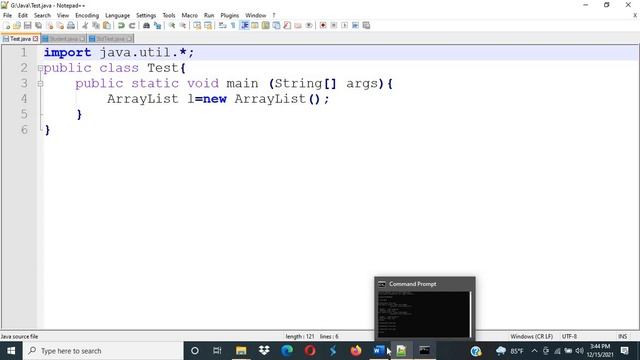Launch Firefox from taskbar
Screen dimensions: 640x360
pos(356,351)
